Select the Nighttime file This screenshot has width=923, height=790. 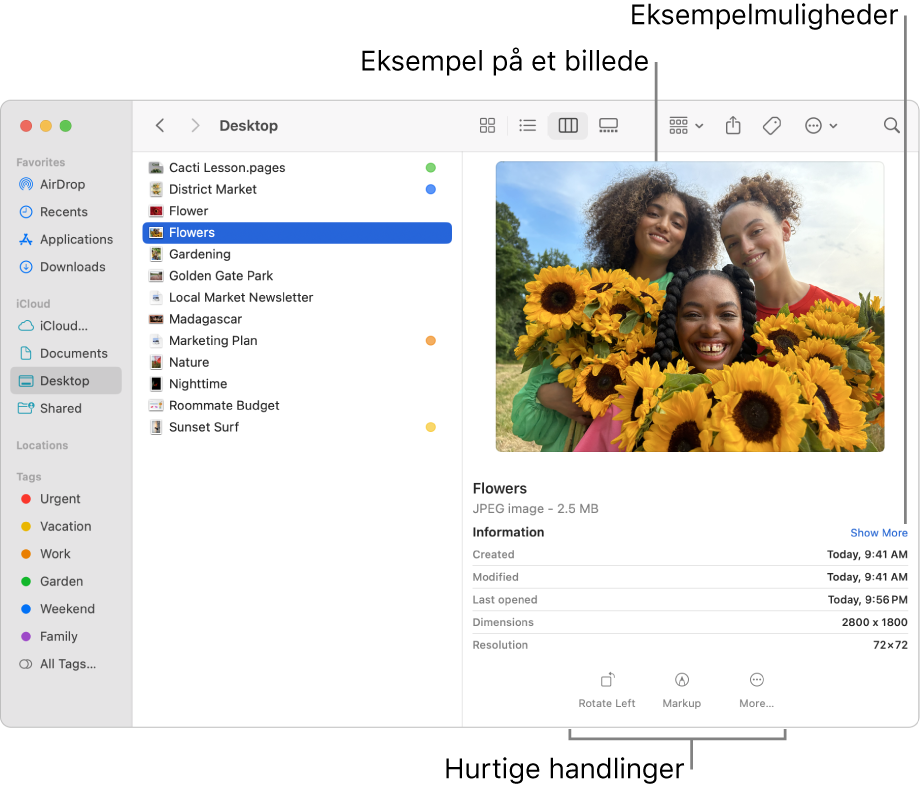click(297, 384)
